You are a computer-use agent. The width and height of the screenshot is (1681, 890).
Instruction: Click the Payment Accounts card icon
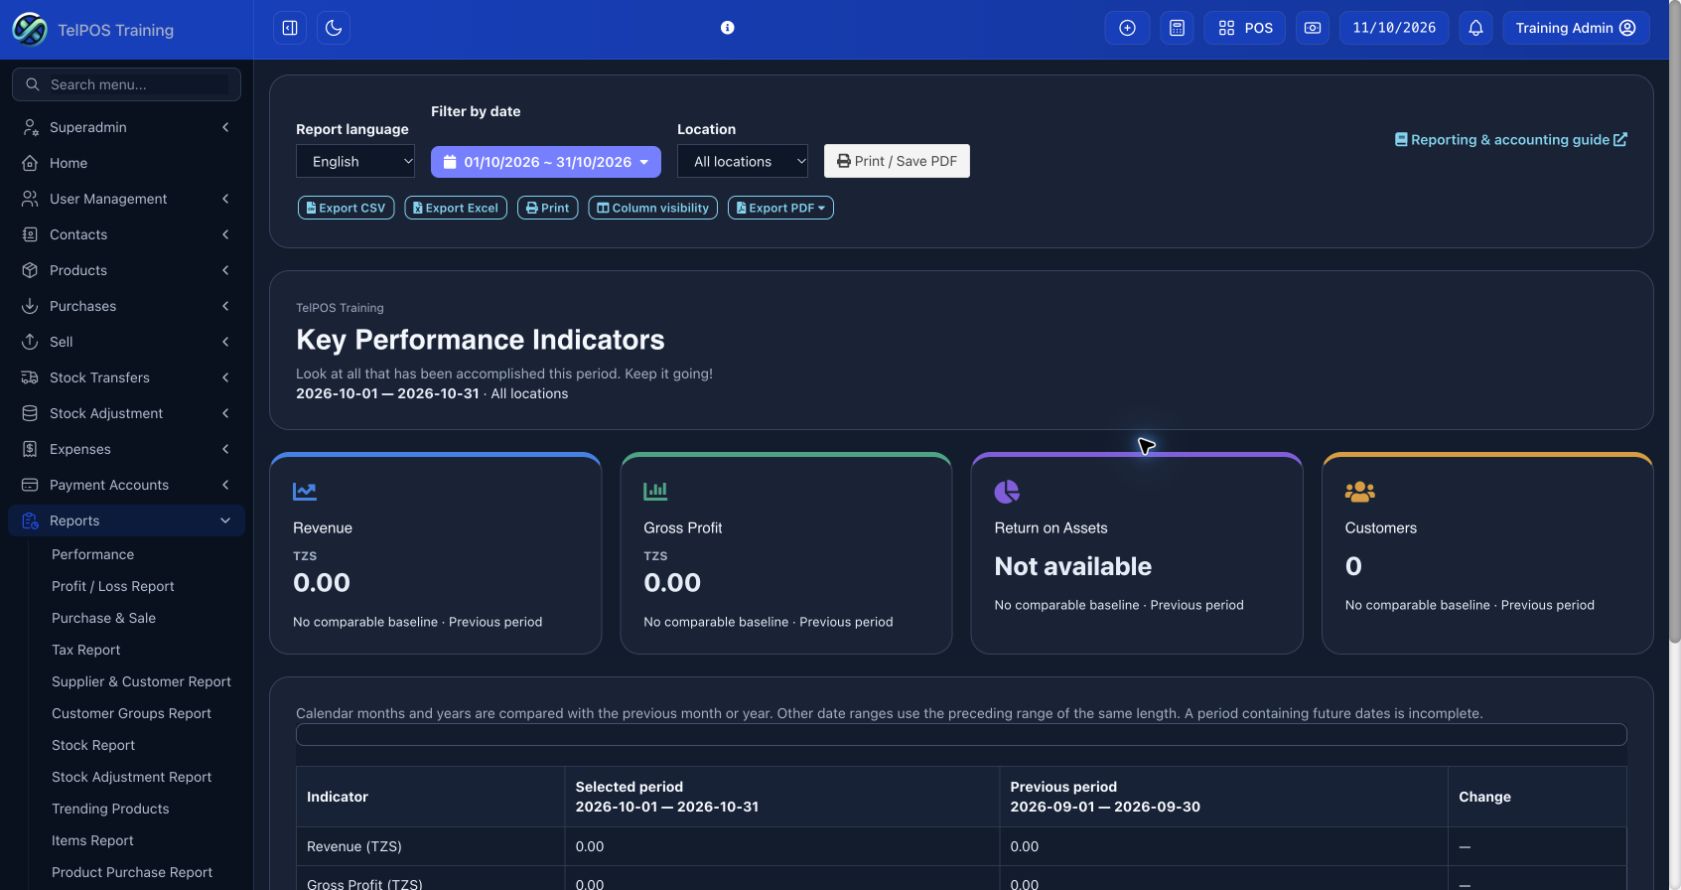[x=30, y=485]
